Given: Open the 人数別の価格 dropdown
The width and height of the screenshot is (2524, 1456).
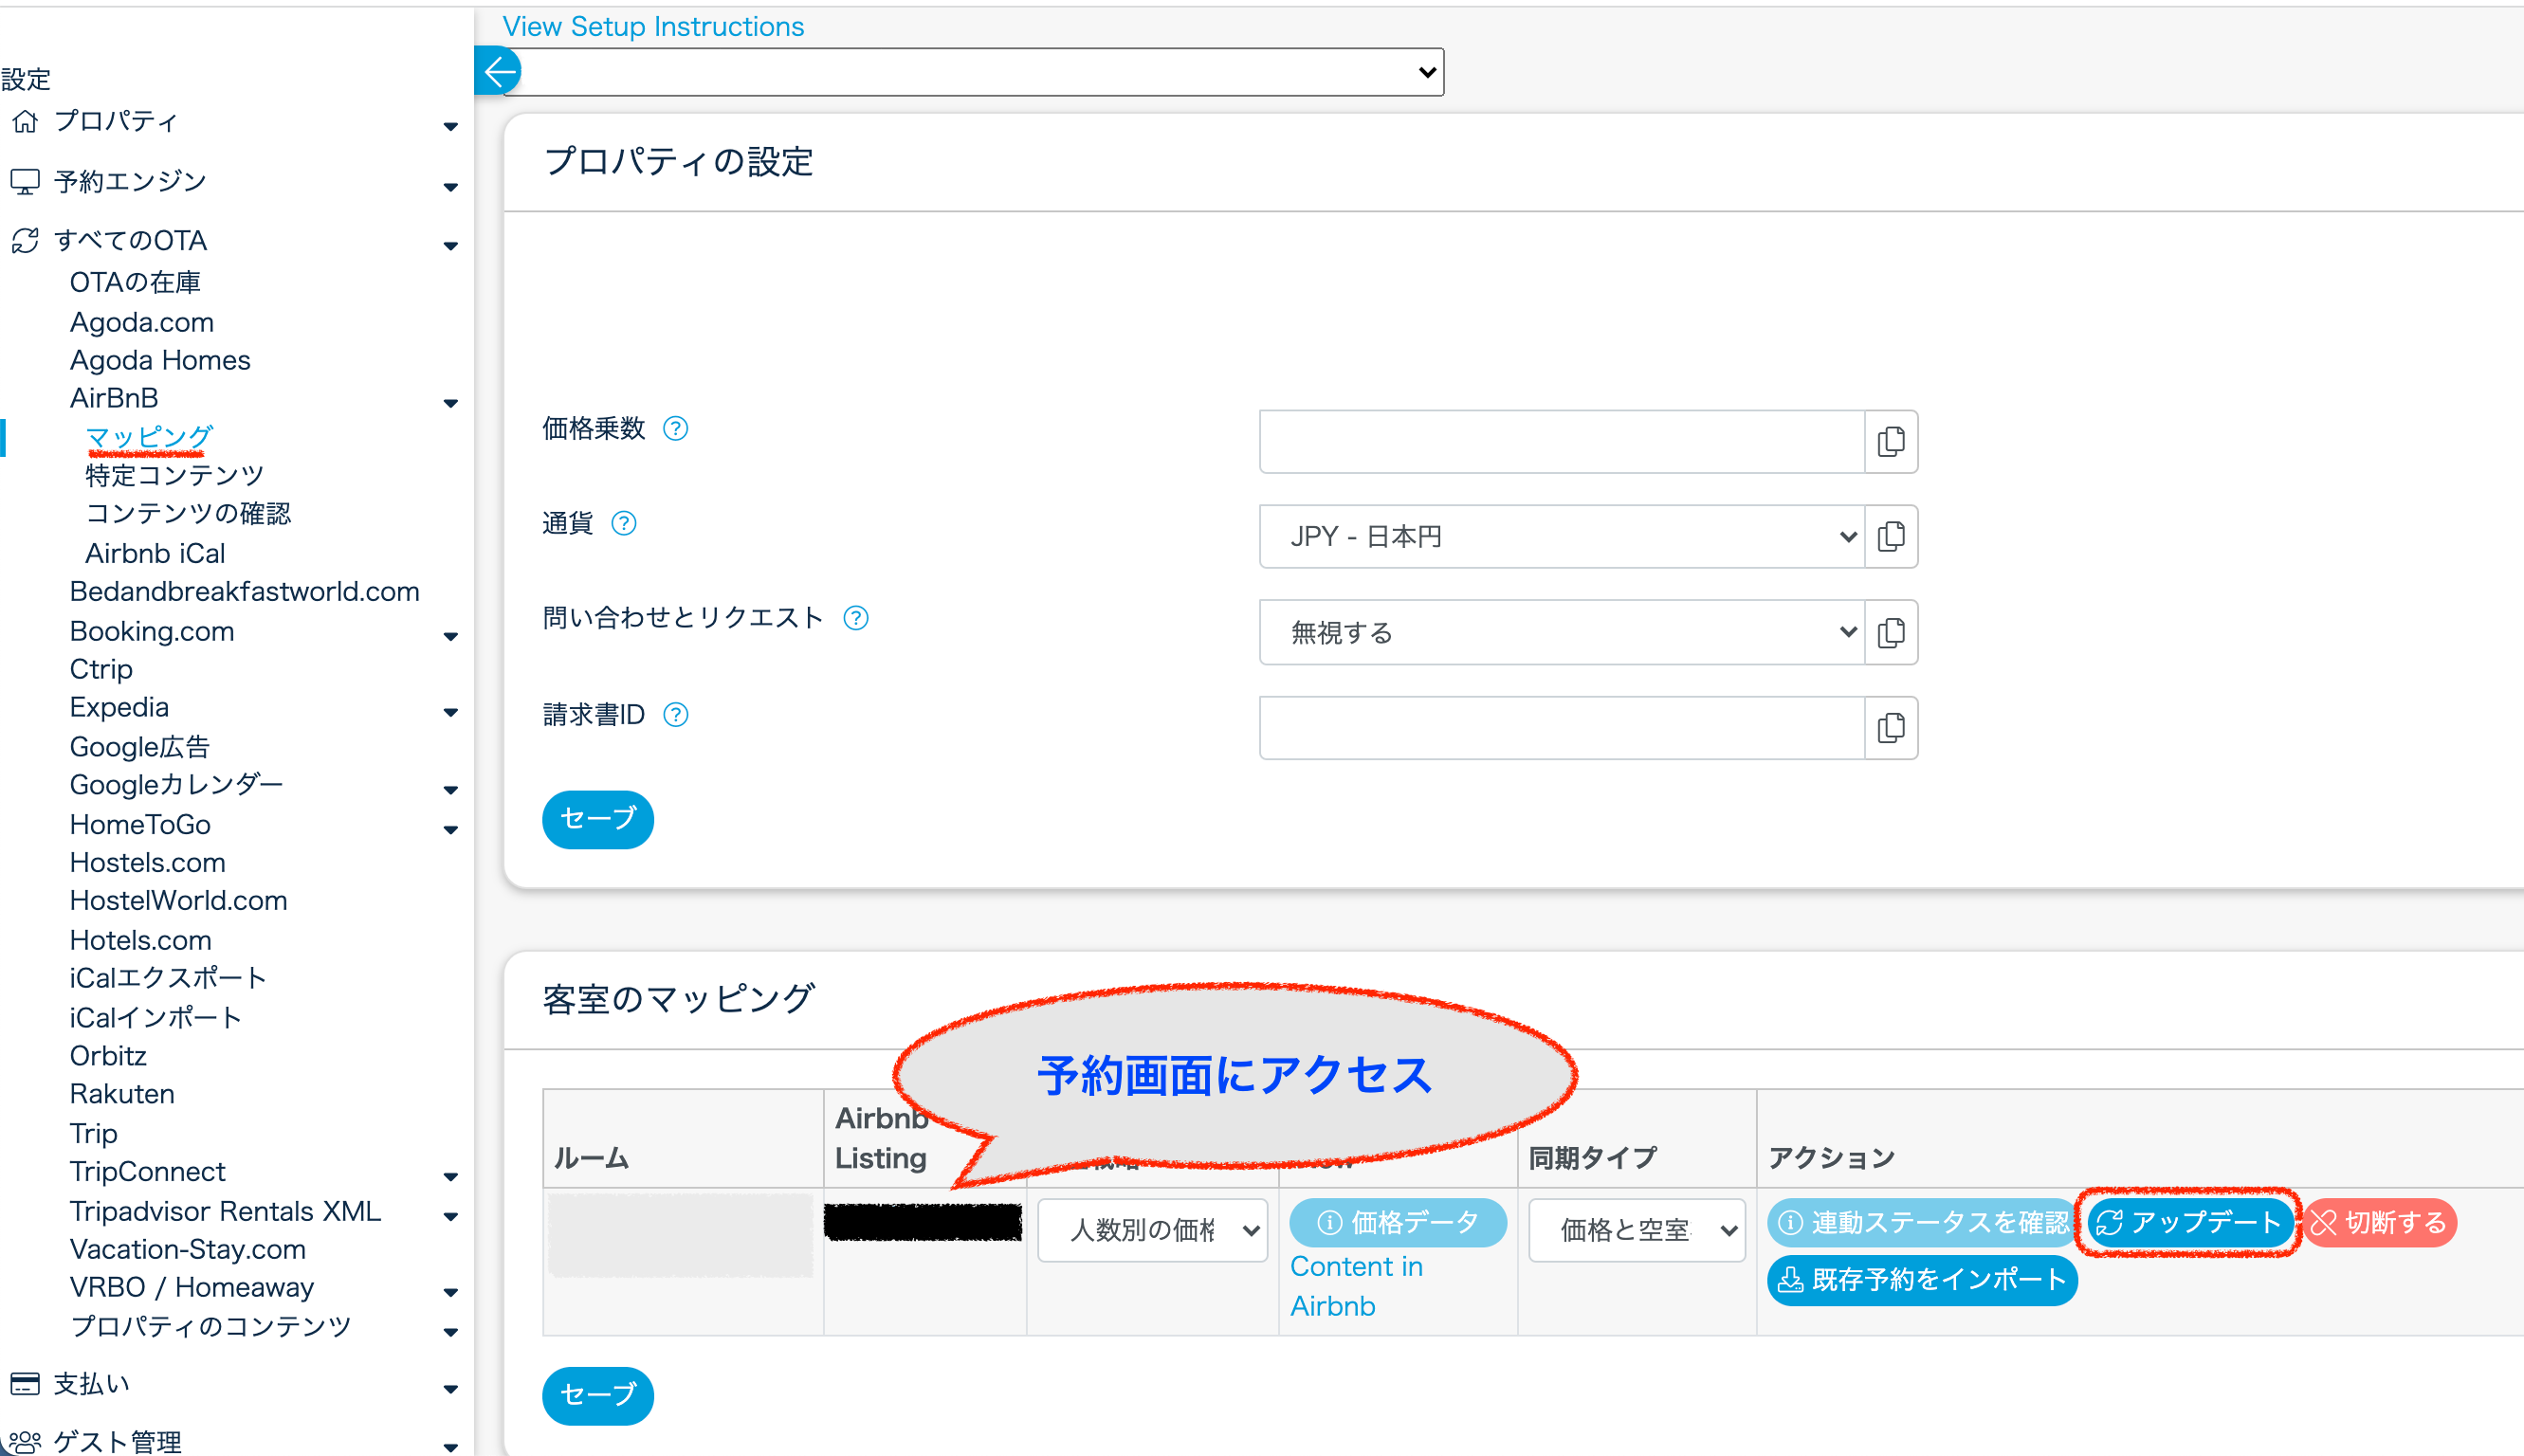Looking at the screenshot, I should [1152, 1230].
